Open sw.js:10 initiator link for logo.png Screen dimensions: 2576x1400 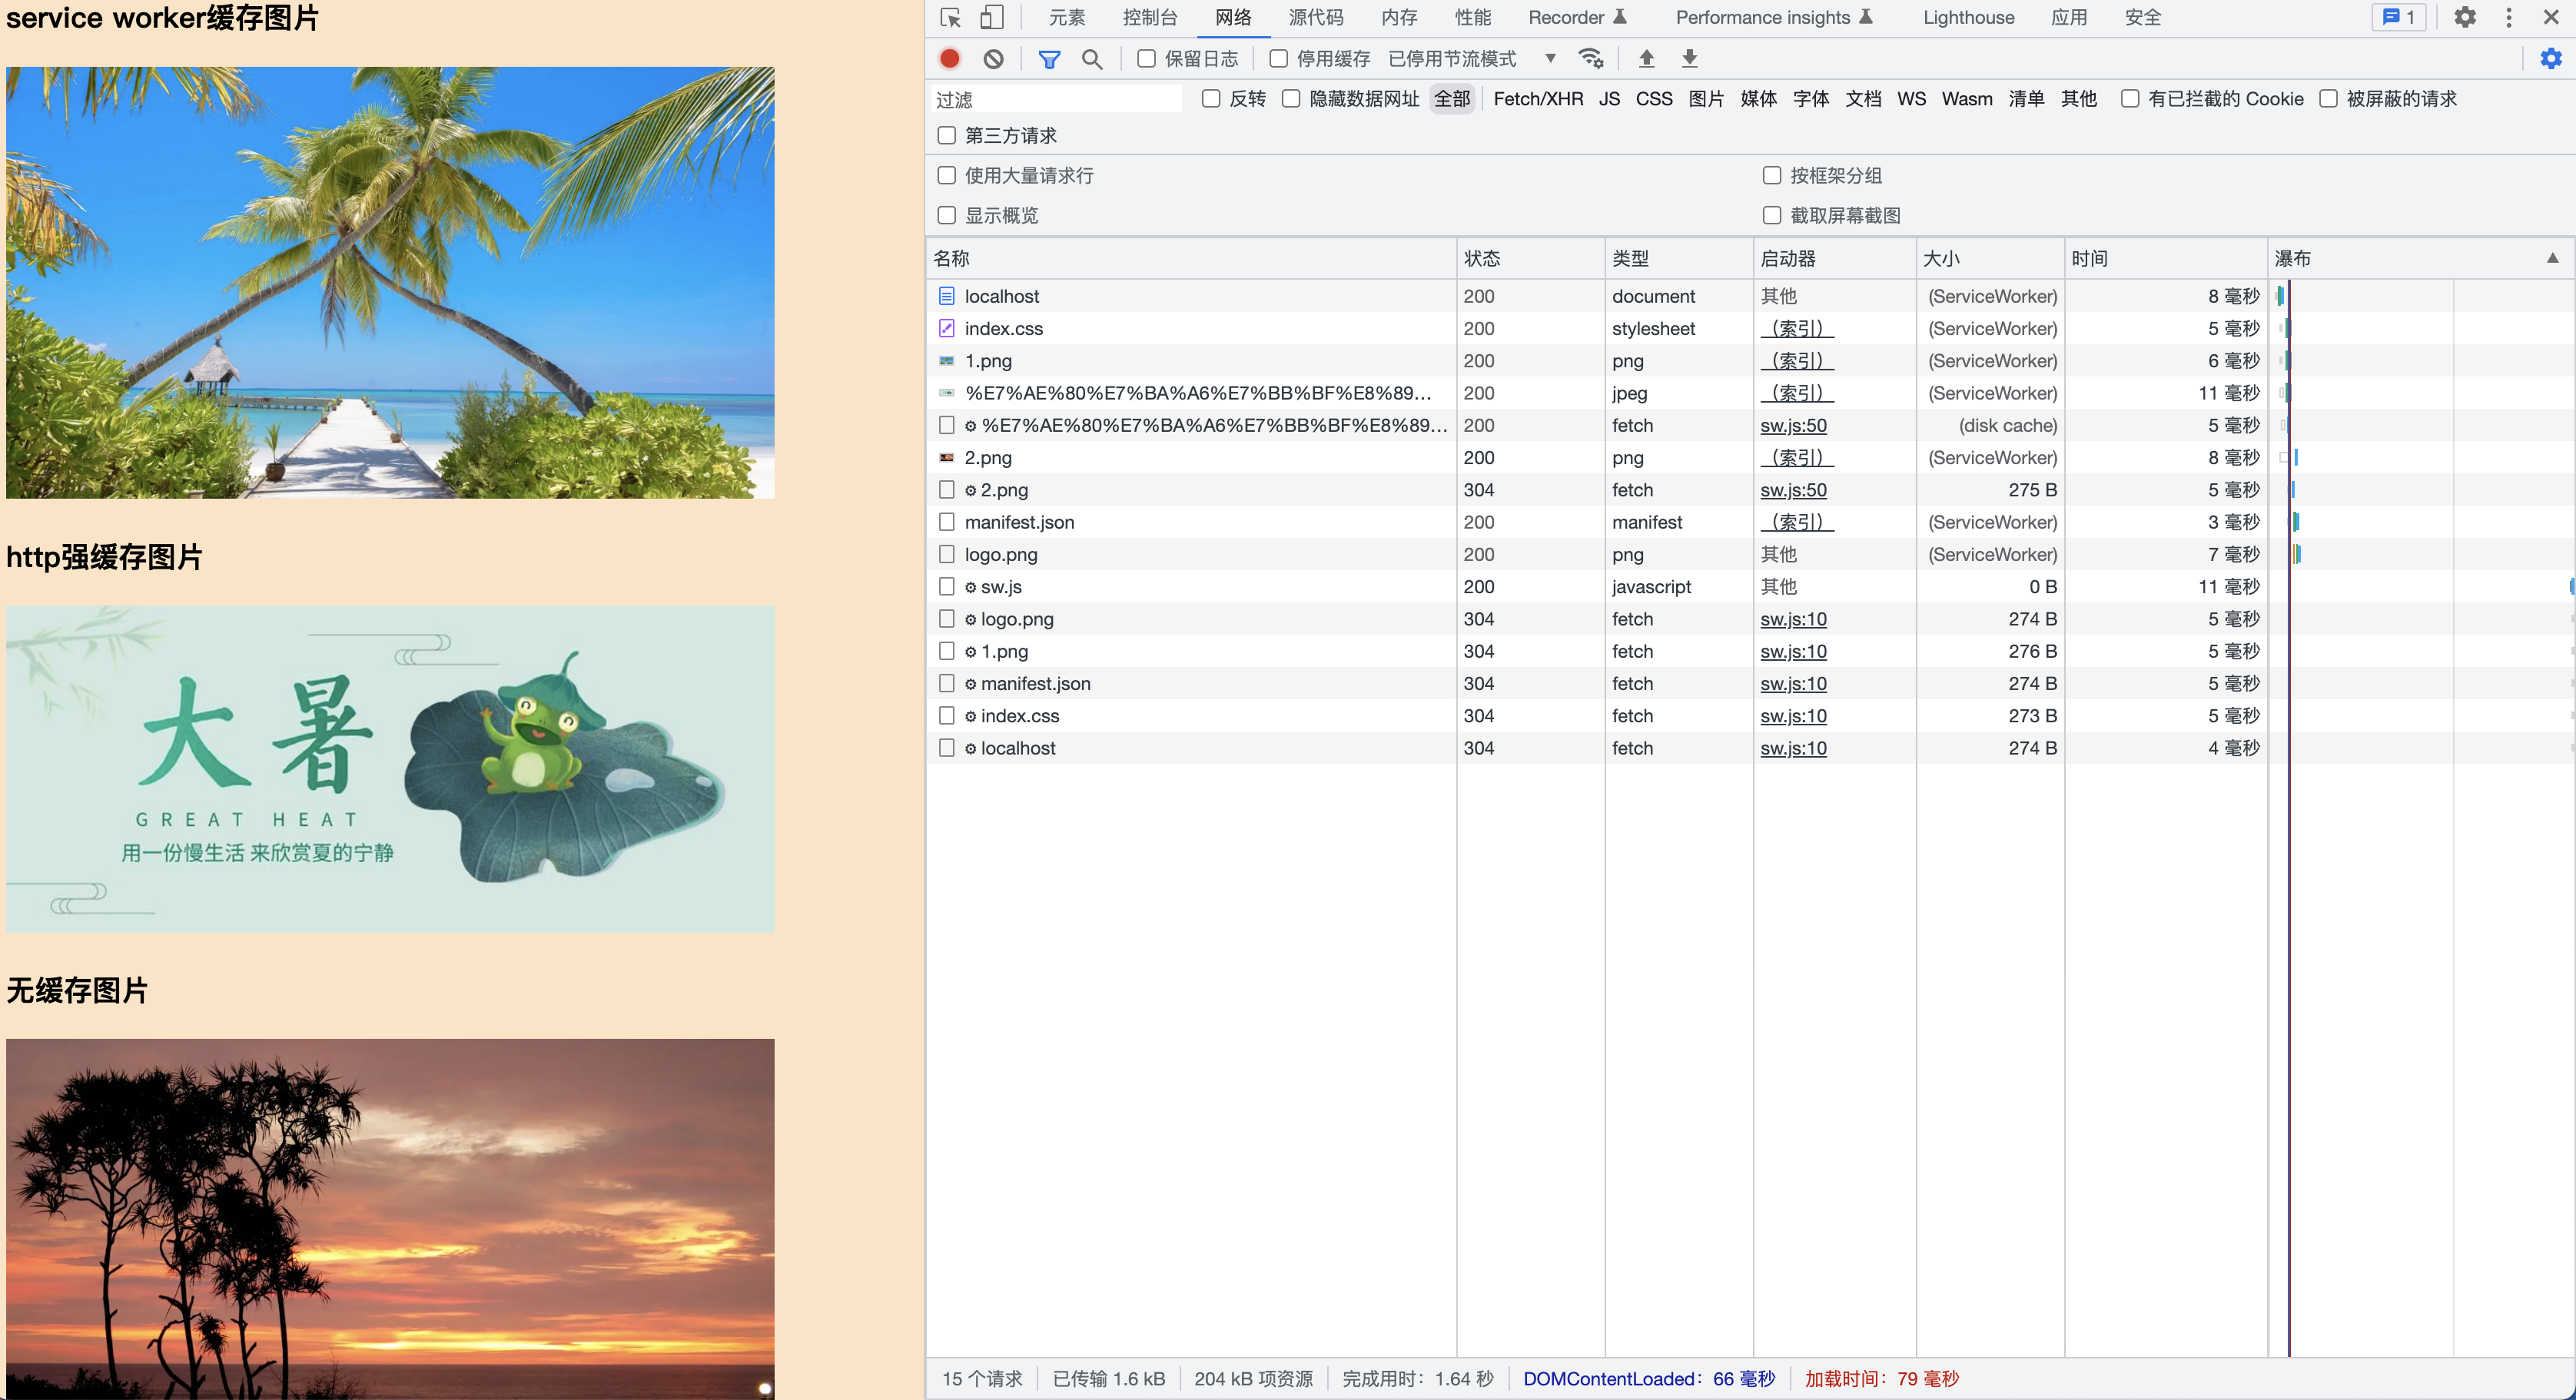pos(1793,619)
